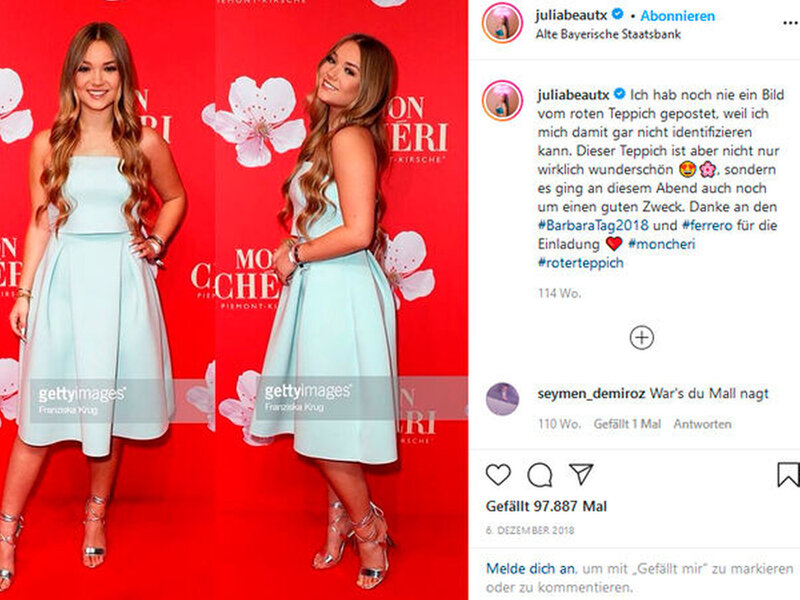Open the #moncheri hashtag link

[662, 244]
